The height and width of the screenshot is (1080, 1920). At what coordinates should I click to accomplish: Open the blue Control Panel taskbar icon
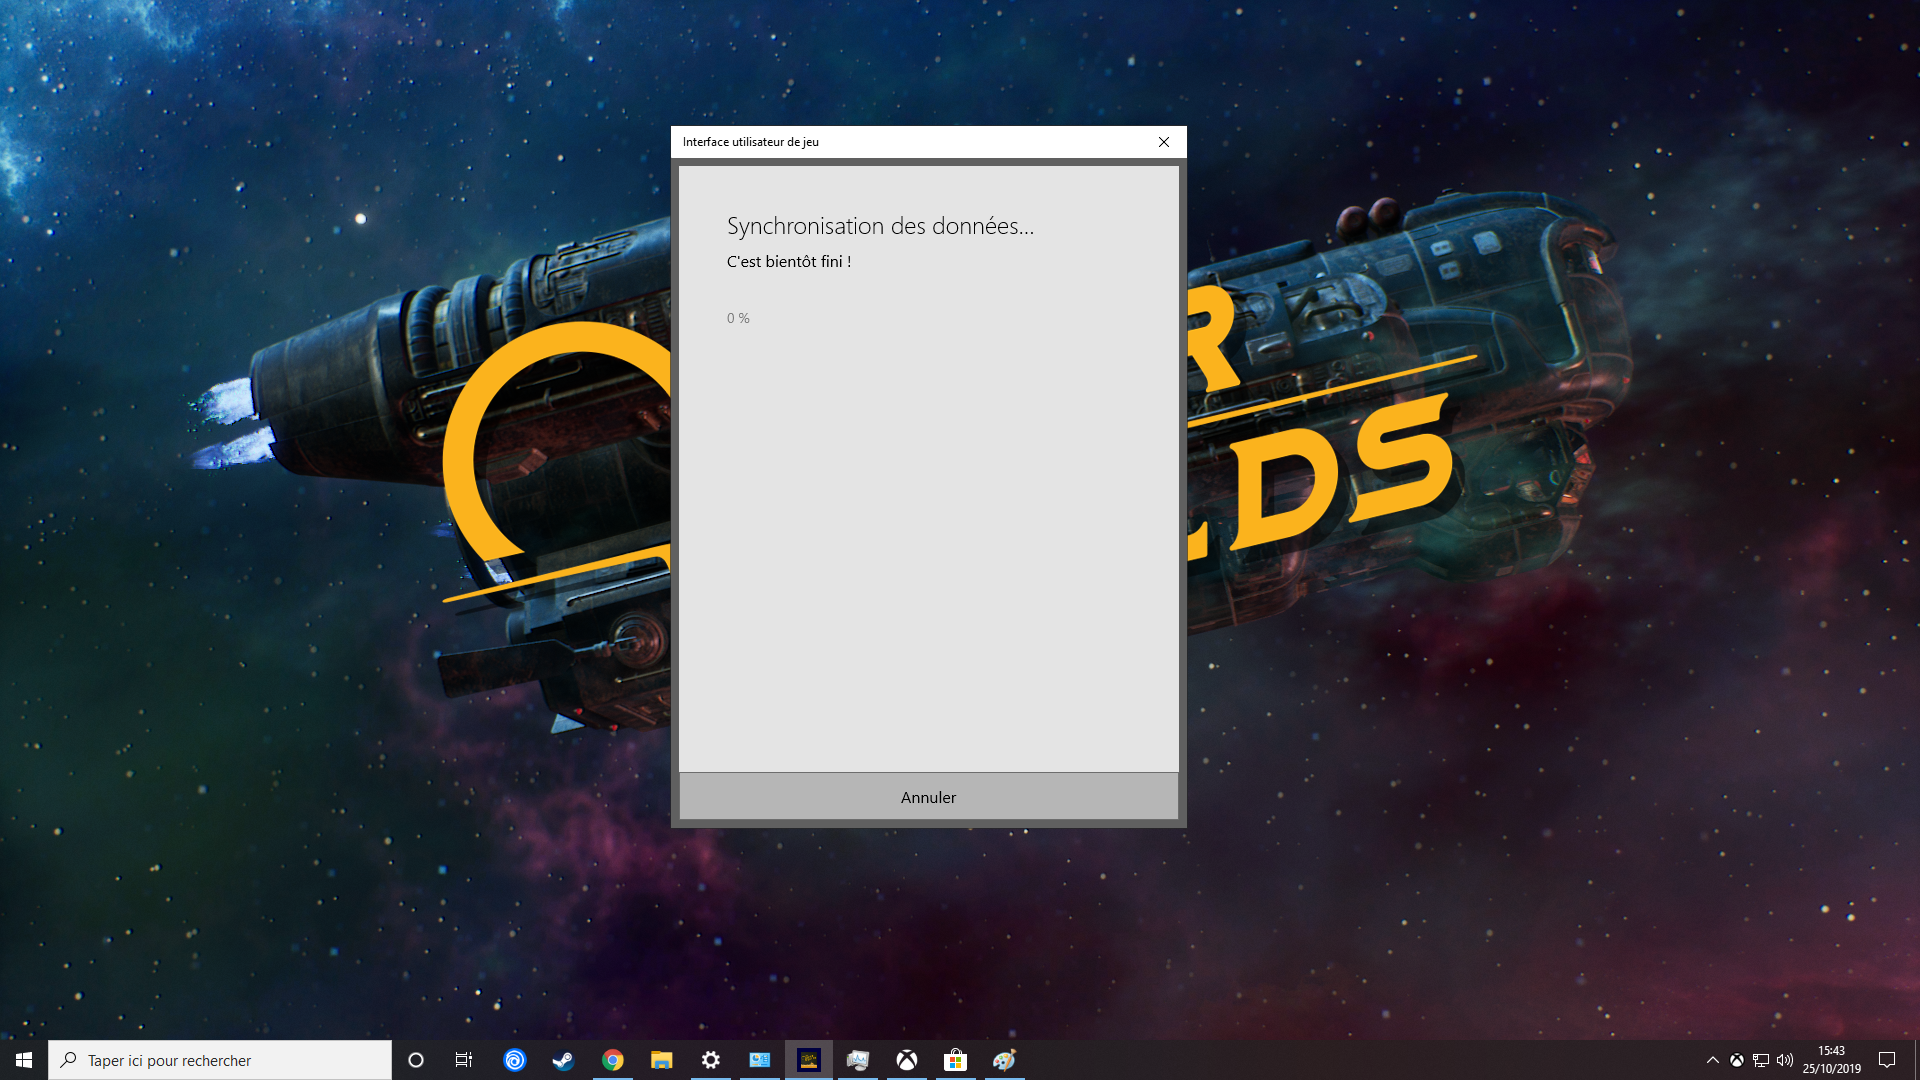[x=759, y=1060]
